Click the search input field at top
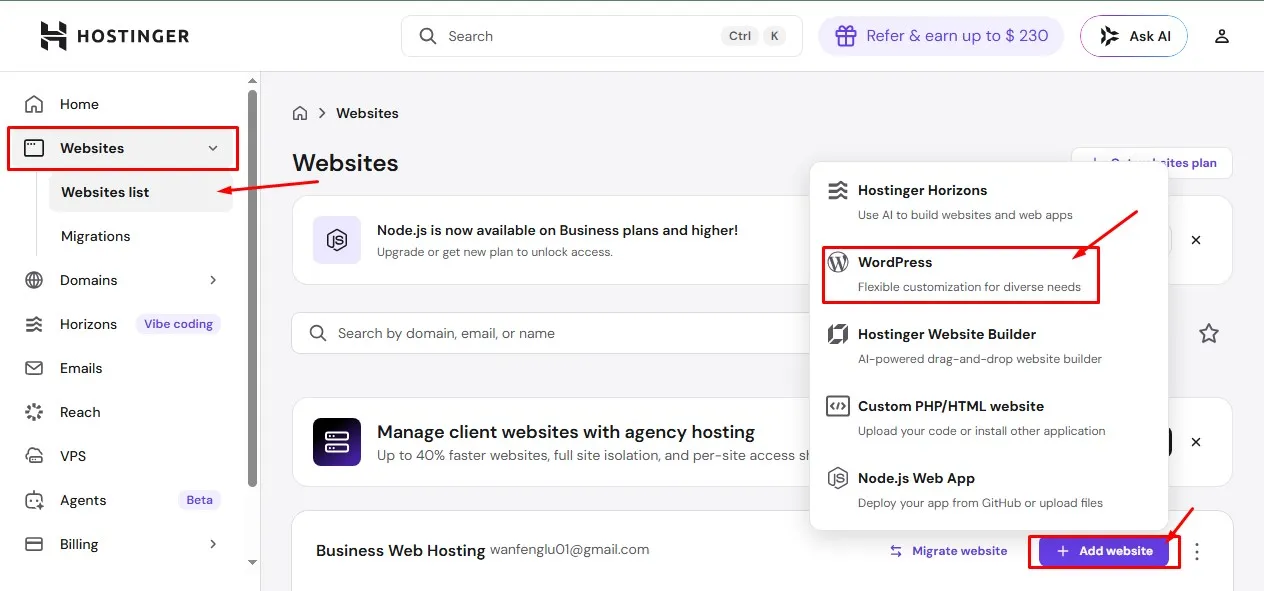 pos(580,35)
